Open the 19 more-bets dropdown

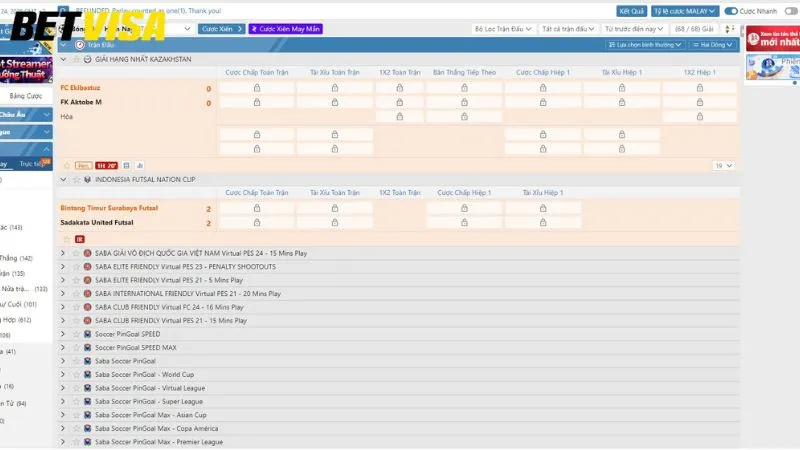click(723, 166)
